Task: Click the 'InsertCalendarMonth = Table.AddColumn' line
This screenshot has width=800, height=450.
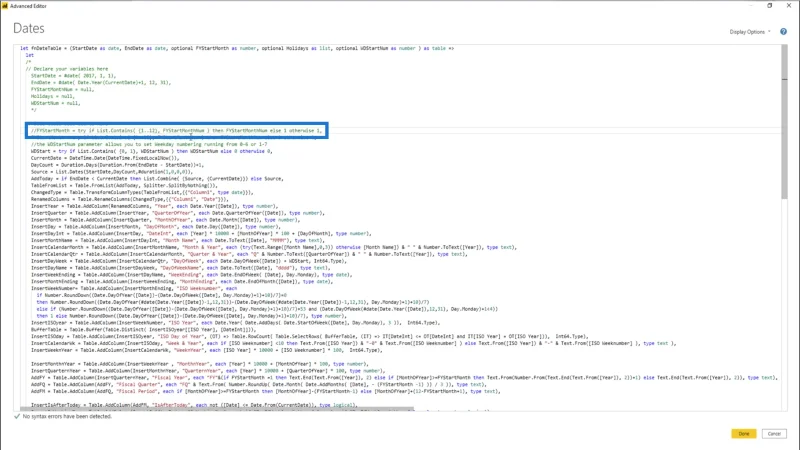Action: [x=273, y=247]
